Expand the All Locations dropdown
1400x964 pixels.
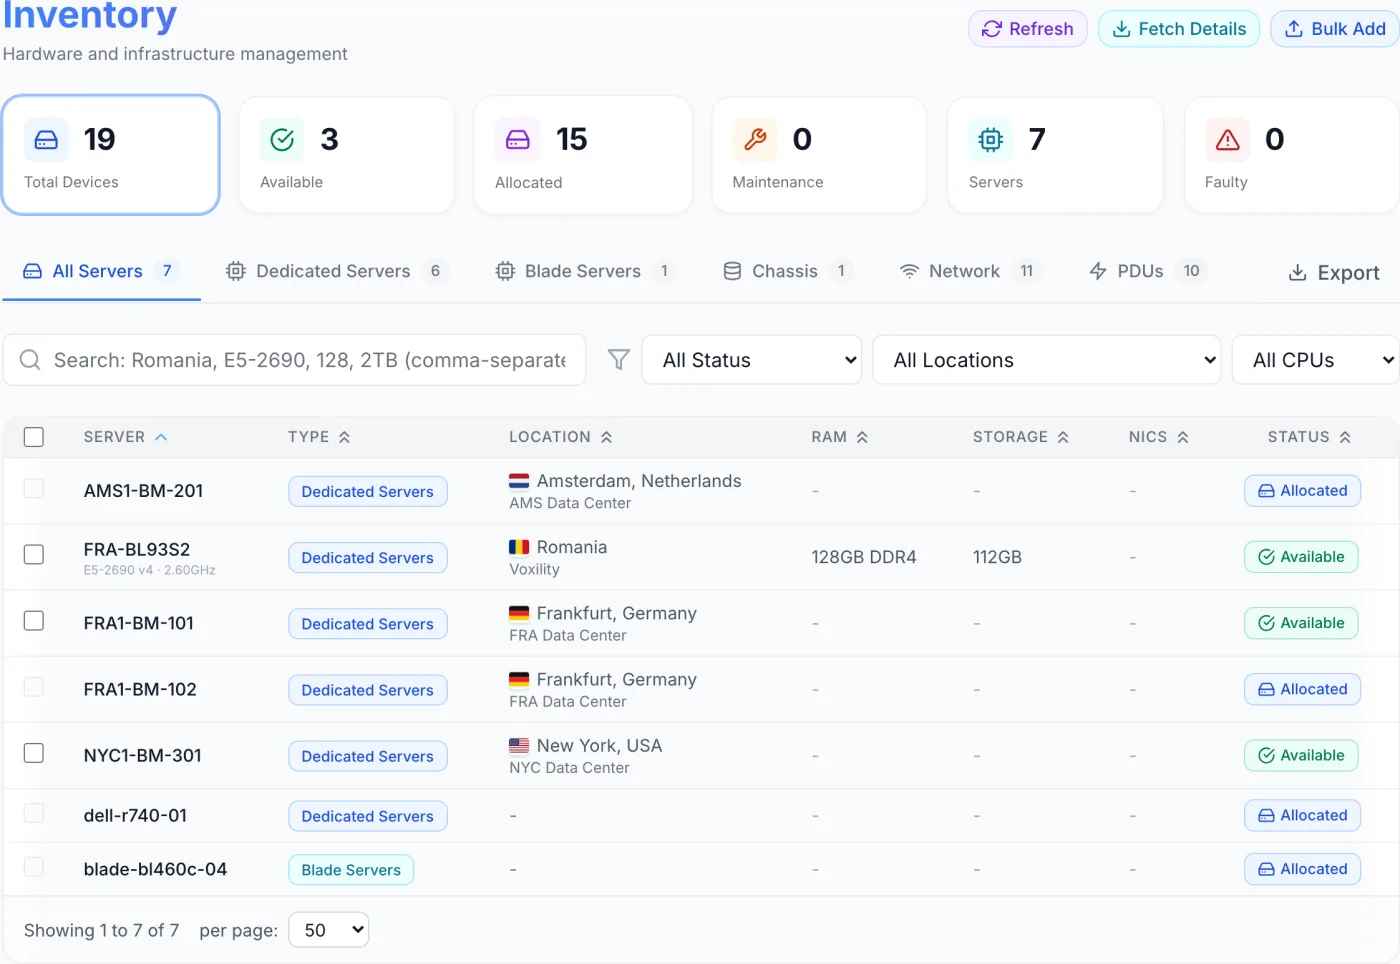[x=1047, y=360]
